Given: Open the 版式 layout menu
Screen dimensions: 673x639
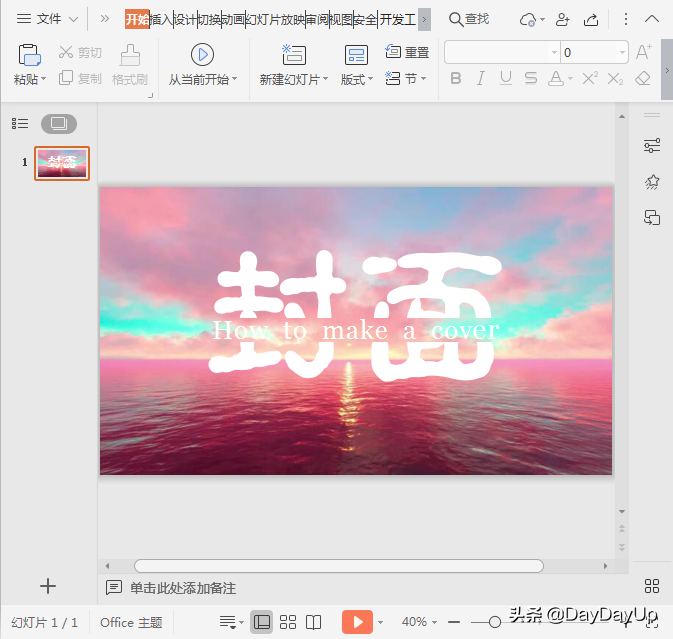Looking at the screenshot, I should (357, 65).
